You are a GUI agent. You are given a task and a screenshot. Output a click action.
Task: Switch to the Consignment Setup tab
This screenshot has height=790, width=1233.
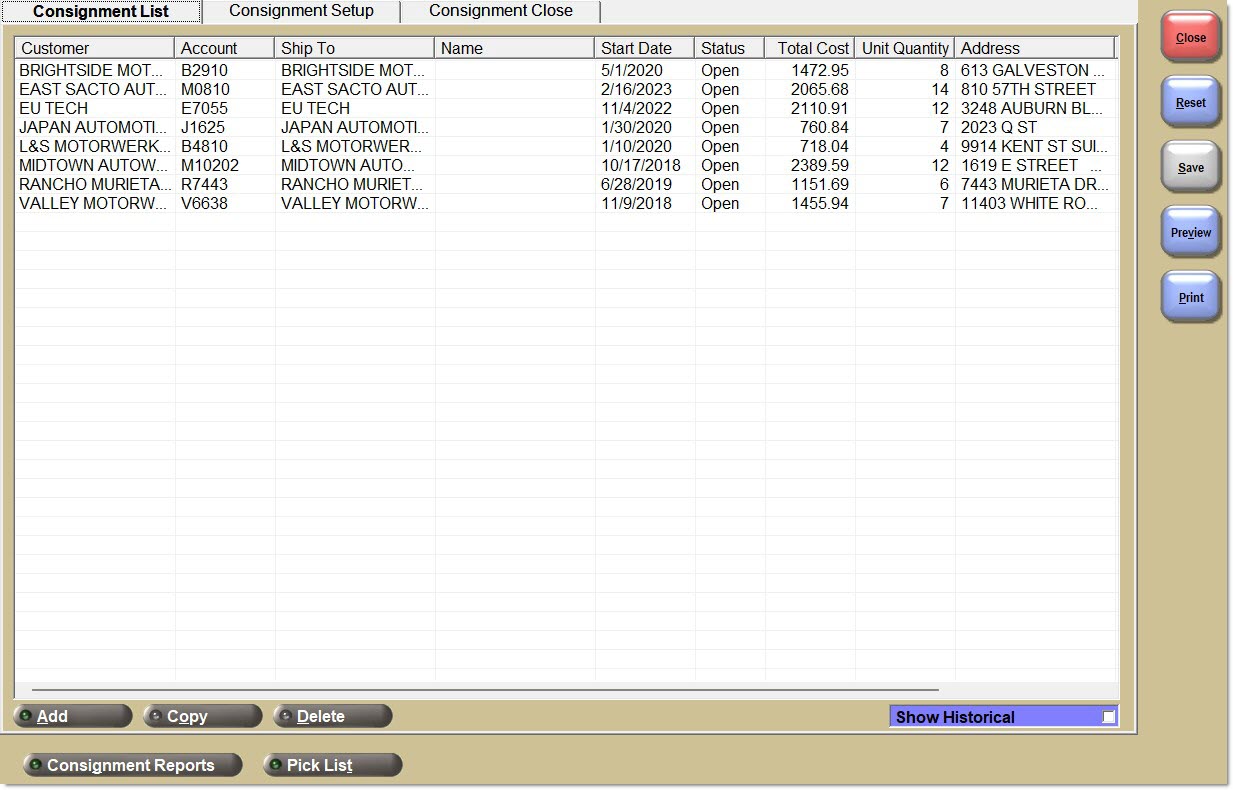click(x=301, y=11)
